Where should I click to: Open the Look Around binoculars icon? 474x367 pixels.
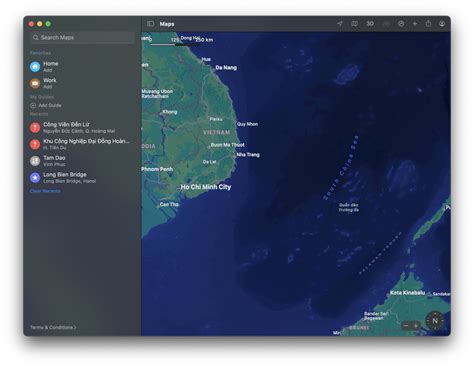(386, 24)
